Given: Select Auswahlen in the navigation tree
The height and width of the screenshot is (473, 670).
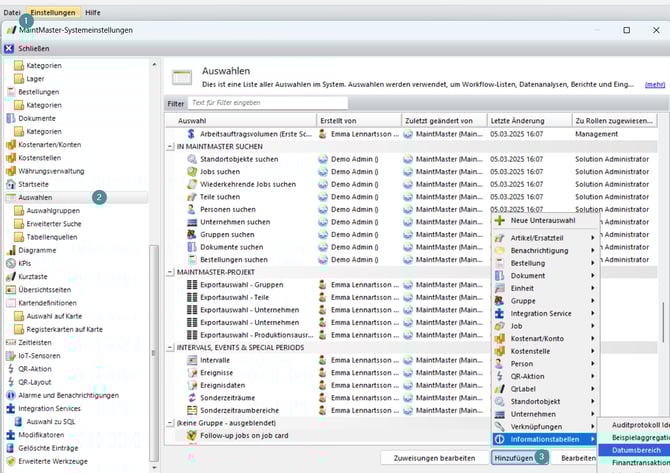Looking at the screenshot, I should pos(35,197).
